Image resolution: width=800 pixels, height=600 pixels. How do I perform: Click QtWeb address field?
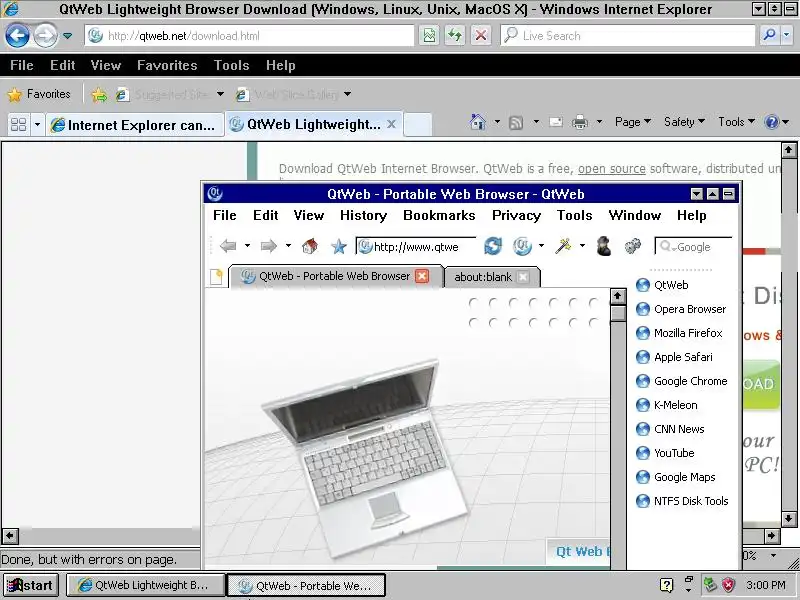coord(416,247)
